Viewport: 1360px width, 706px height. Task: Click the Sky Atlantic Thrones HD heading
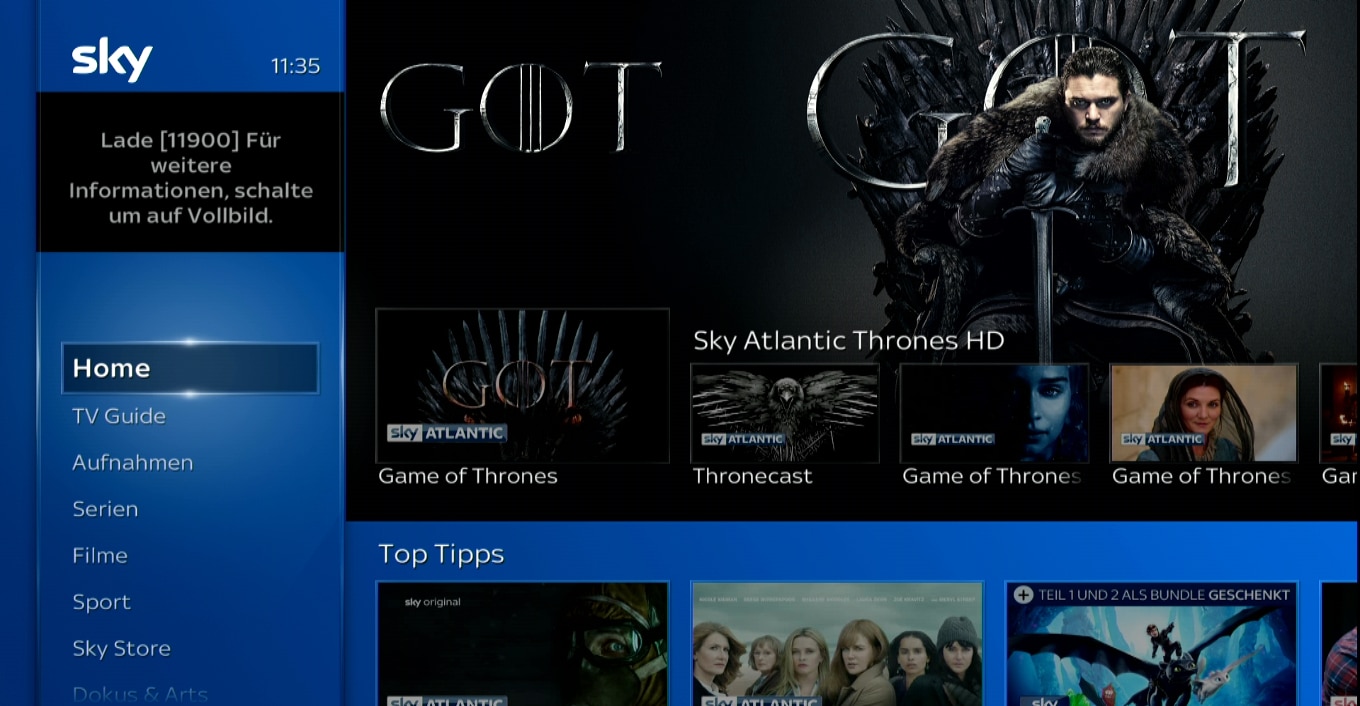point(849,341)
